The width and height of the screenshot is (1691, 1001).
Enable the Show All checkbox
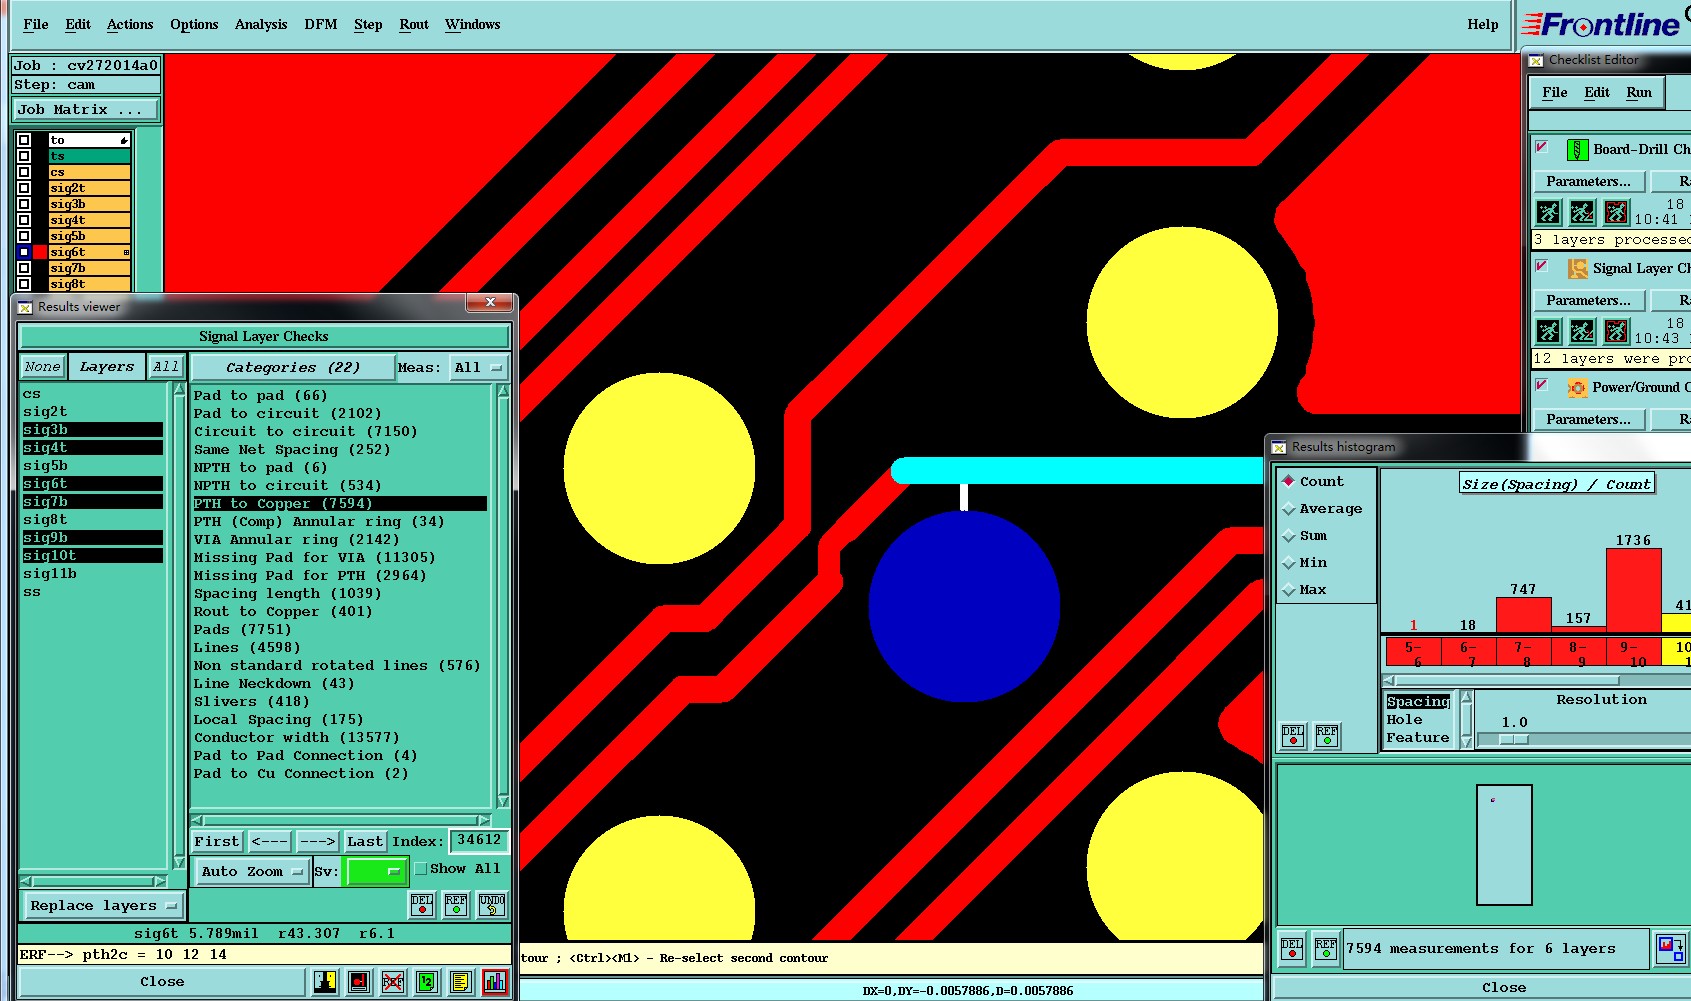(x=421, y=869)
